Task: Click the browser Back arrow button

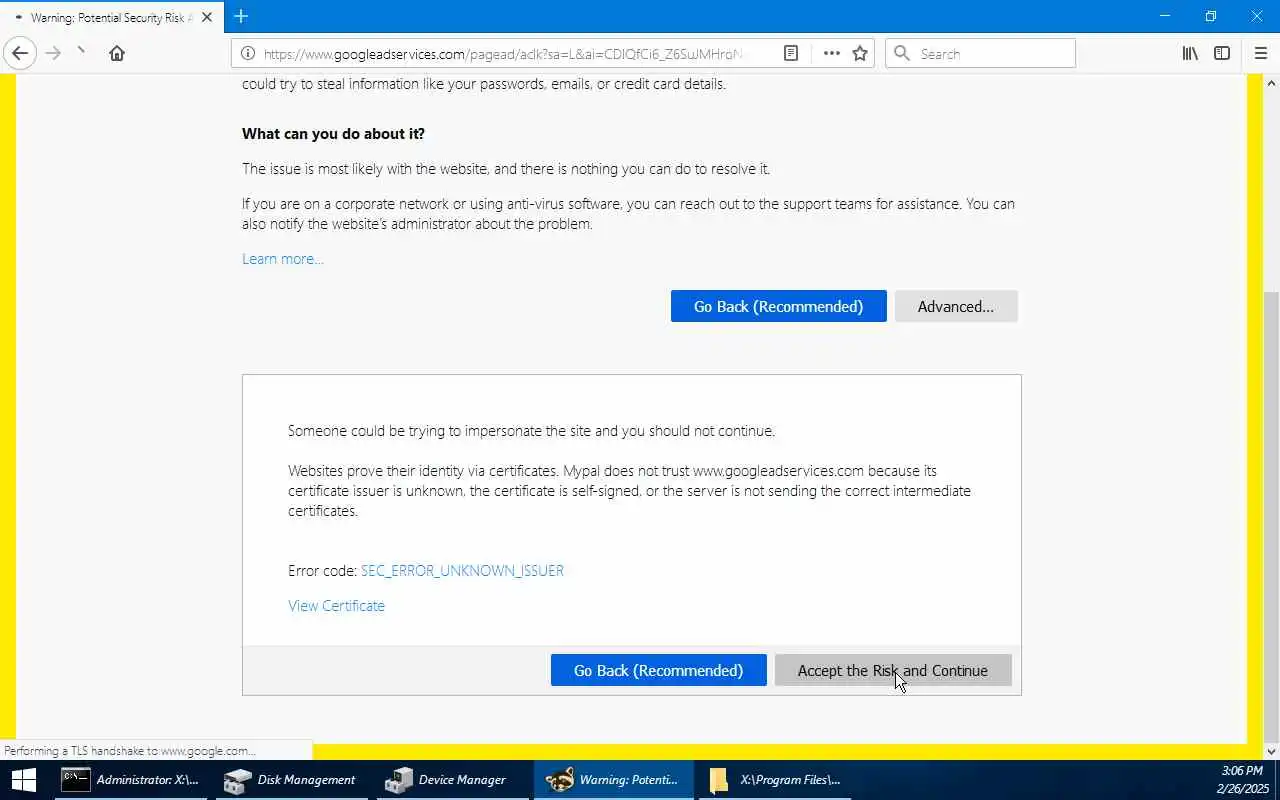Action: (20, 54)
